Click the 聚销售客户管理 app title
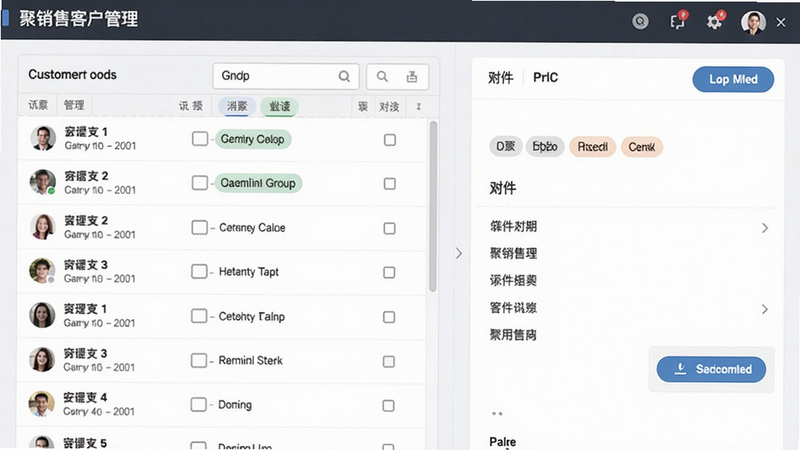The image size is (800, 450). pyautogui.click(x=79, y=19)
